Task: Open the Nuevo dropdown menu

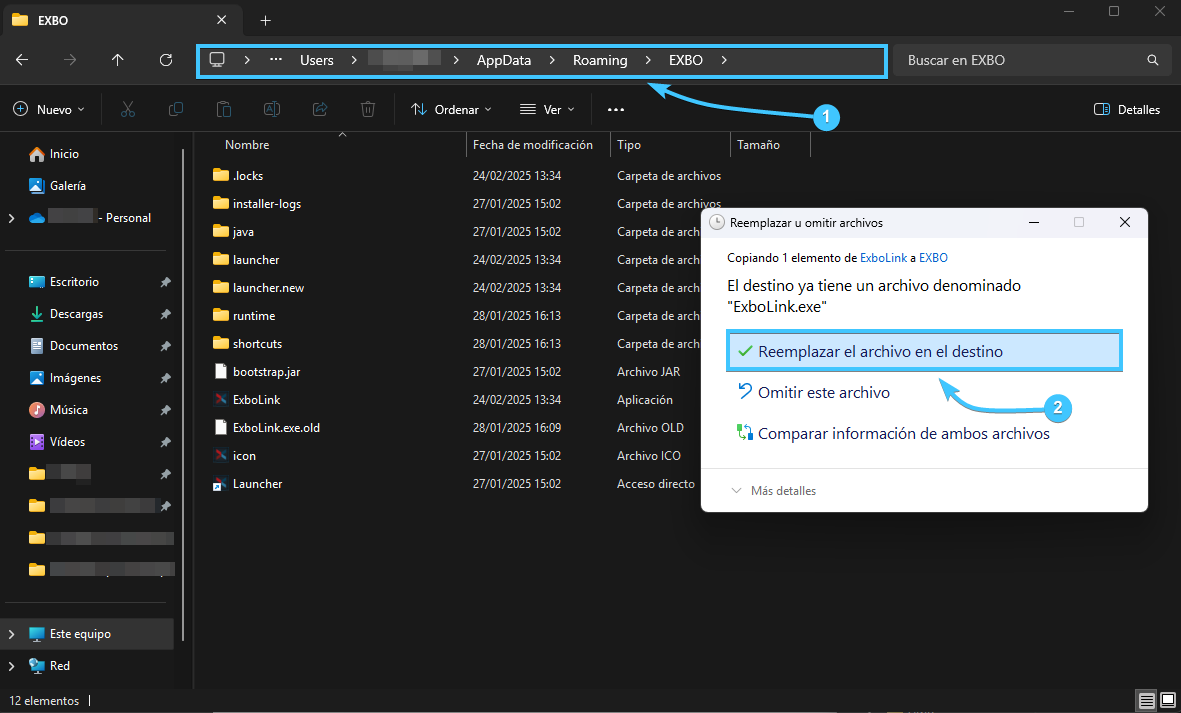Action: [49, 110]
